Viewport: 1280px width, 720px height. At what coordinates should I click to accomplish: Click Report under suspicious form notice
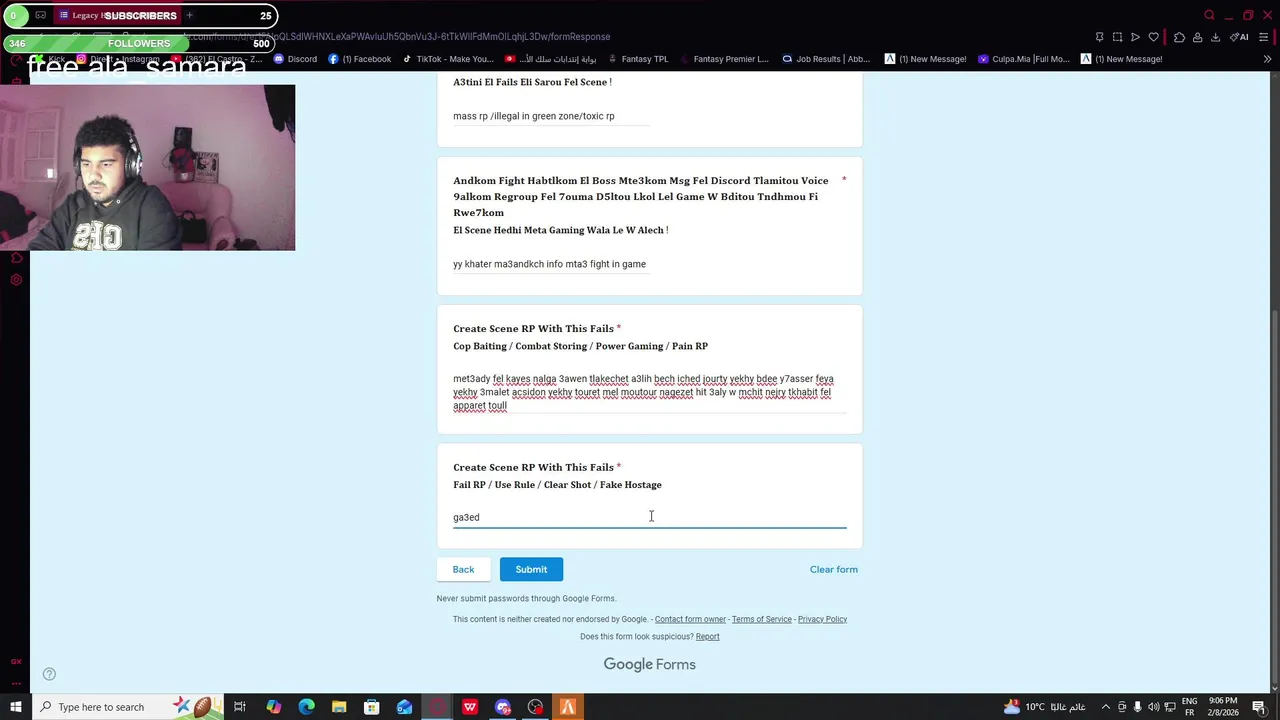(x=707, y=636)
